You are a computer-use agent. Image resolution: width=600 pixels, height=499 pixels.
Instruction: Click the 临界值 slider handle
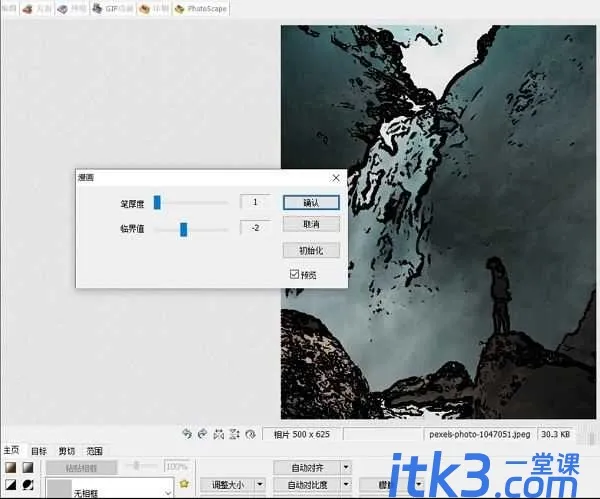[x=184, y=229]
